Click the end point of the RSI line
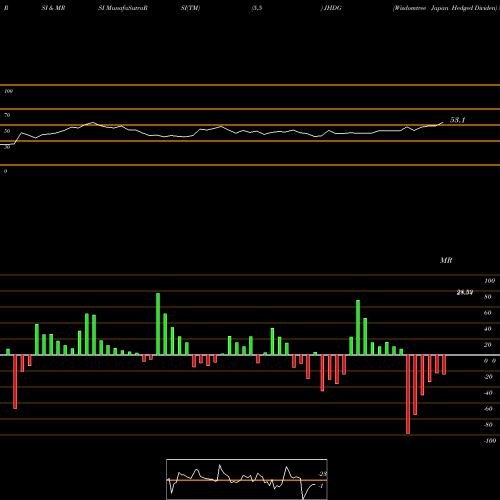Image resolution: width=500 pixels, height=500 pixels. pos(443,122)
